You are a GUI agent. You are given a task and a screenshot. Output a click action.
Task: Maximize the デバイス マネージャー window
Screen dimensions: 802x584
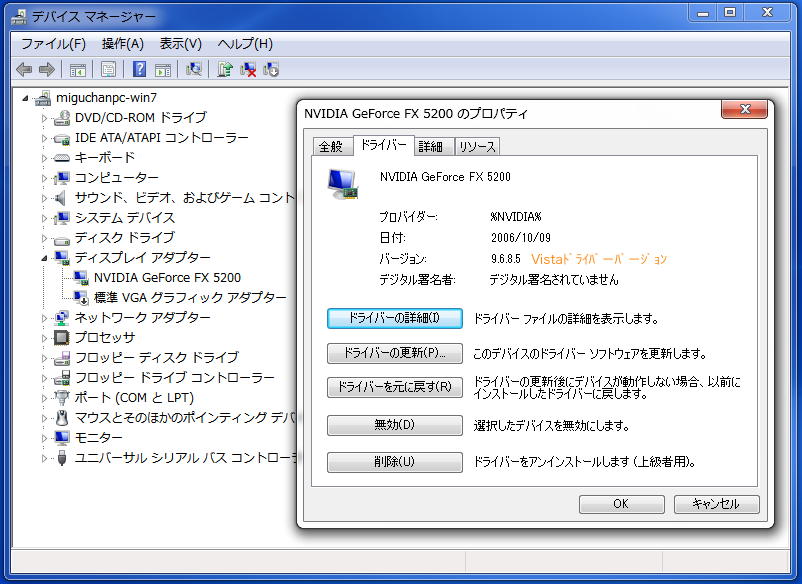[730, 13]
